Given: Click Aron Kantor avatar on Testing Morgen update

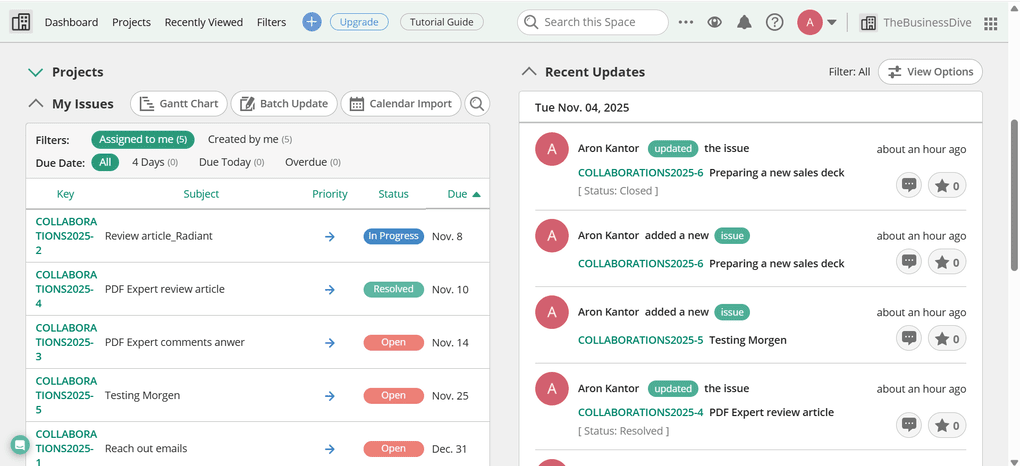Looking at the screenshot, I should (552, 312).
